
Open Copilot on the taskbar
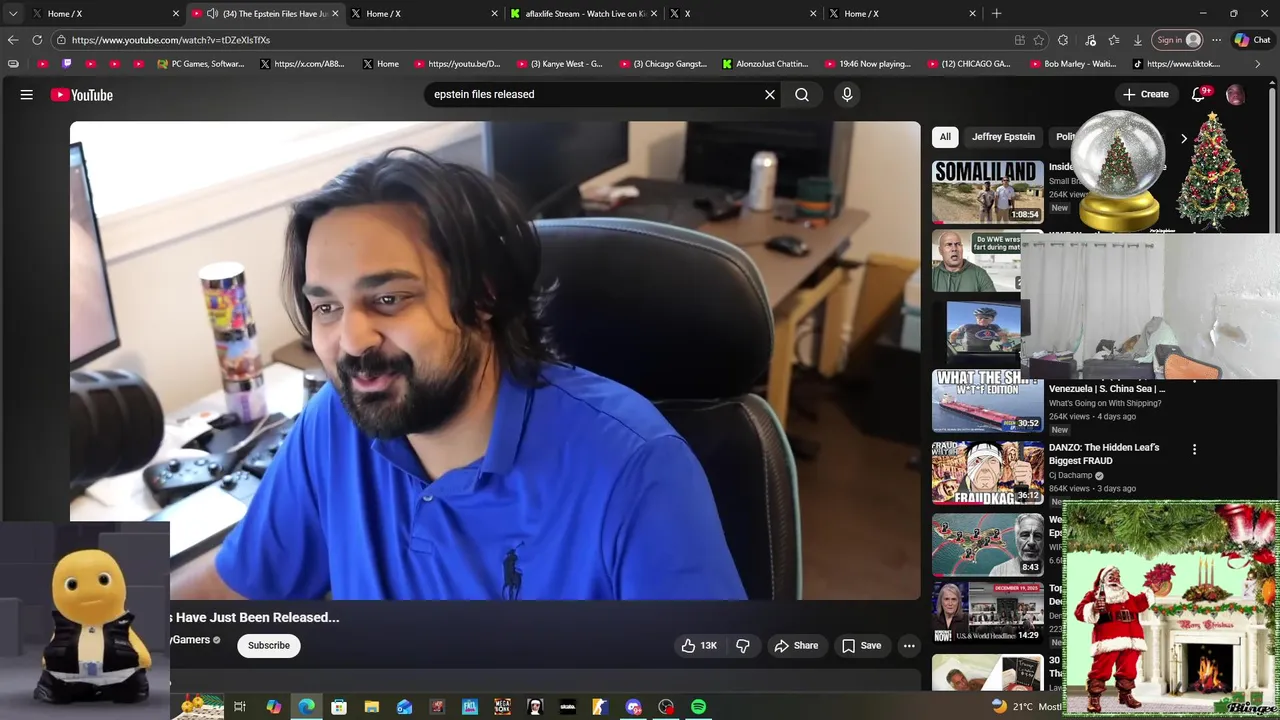273,707
